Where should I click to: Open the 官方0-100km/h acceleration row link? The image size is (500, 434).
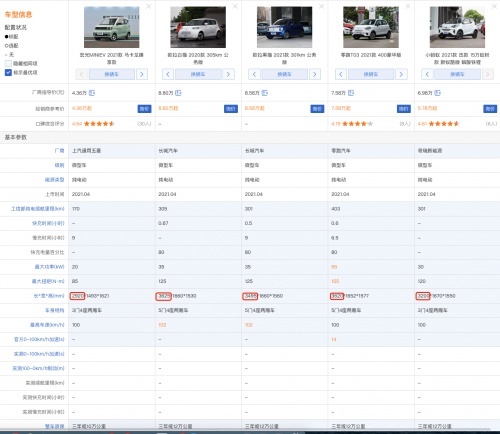39,339
